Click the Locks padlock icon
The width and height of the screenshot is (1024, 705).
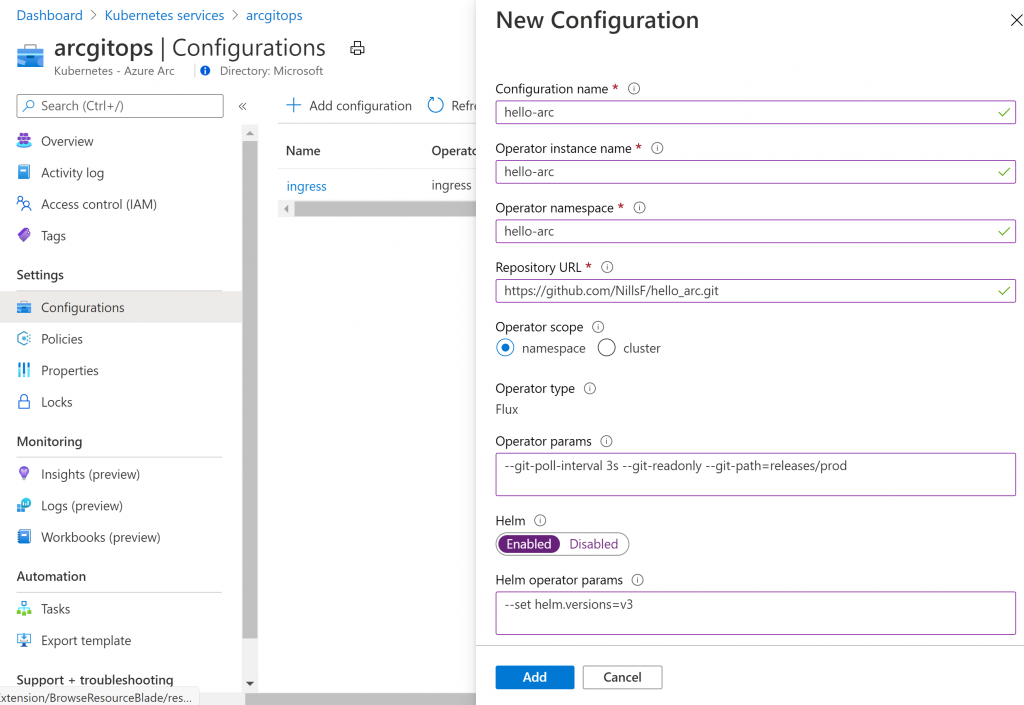click(24, 401)
